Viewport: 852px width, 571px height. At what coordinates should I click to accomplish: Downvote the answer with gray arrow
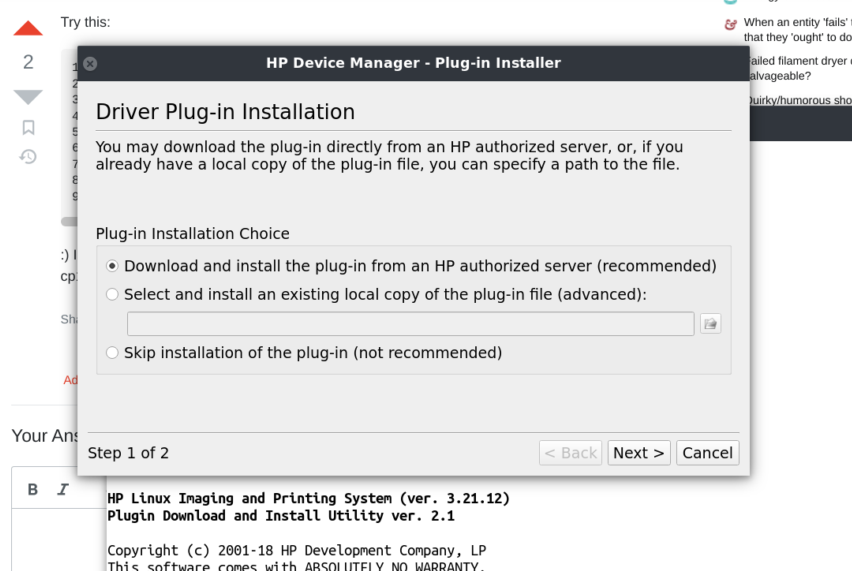click(x=28, y=97)
